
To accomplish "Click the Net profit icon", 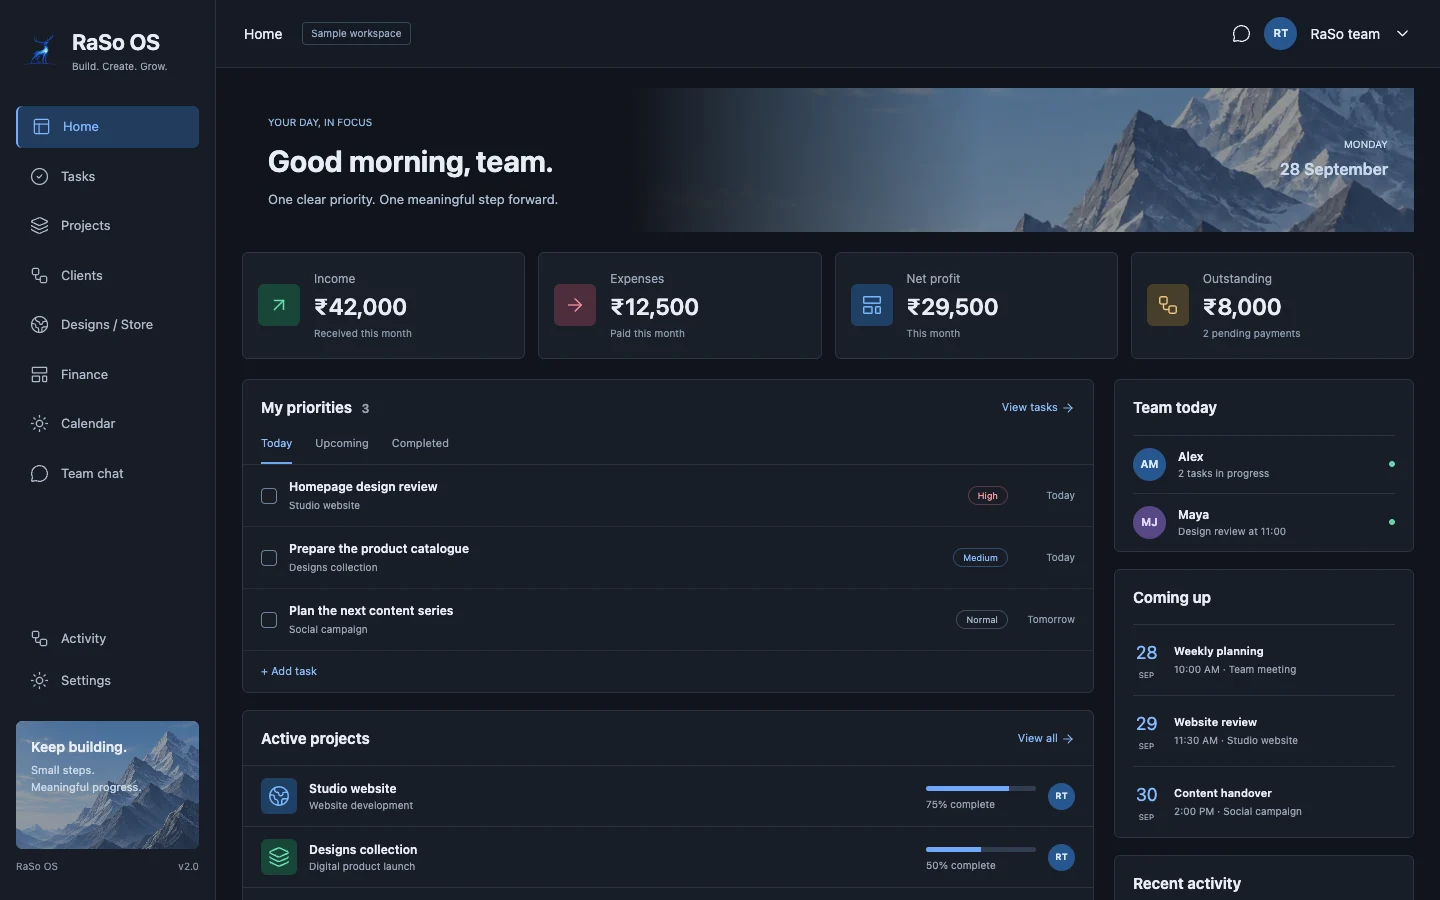I will pos(872,305).
